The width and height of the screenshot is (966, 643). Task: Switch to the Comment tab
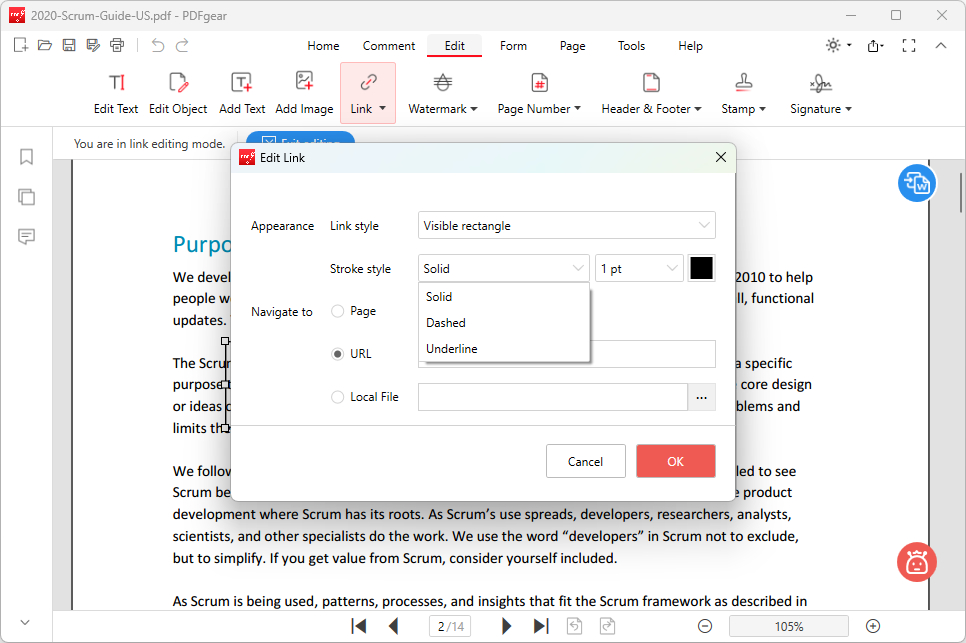coord(389,46)
